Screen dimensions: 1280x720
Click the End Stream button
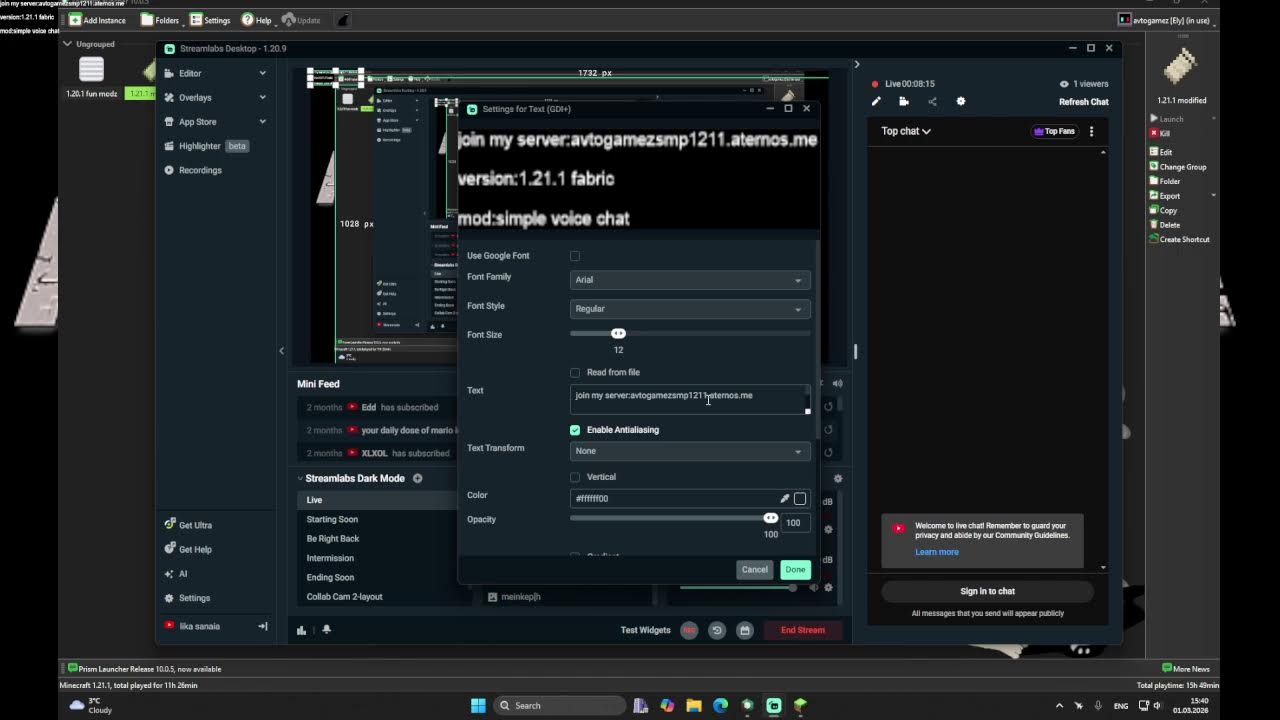click(x=803, y=630)
